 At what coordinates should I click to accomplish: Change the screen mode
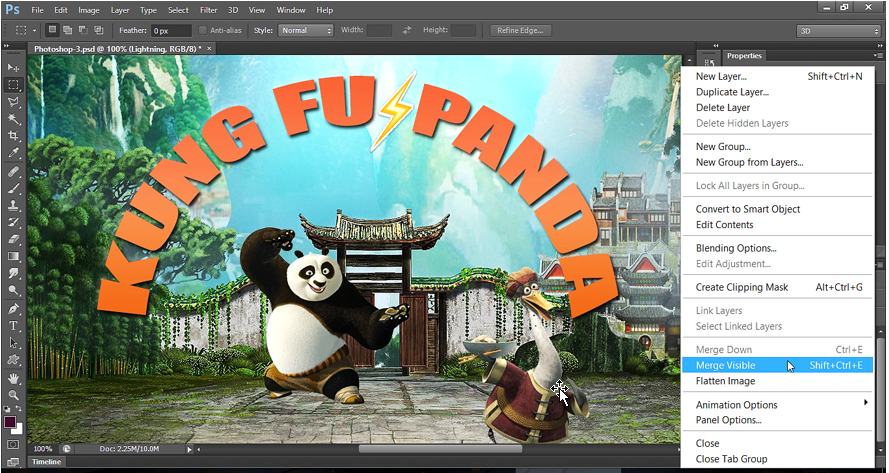[x=13, y=462]
